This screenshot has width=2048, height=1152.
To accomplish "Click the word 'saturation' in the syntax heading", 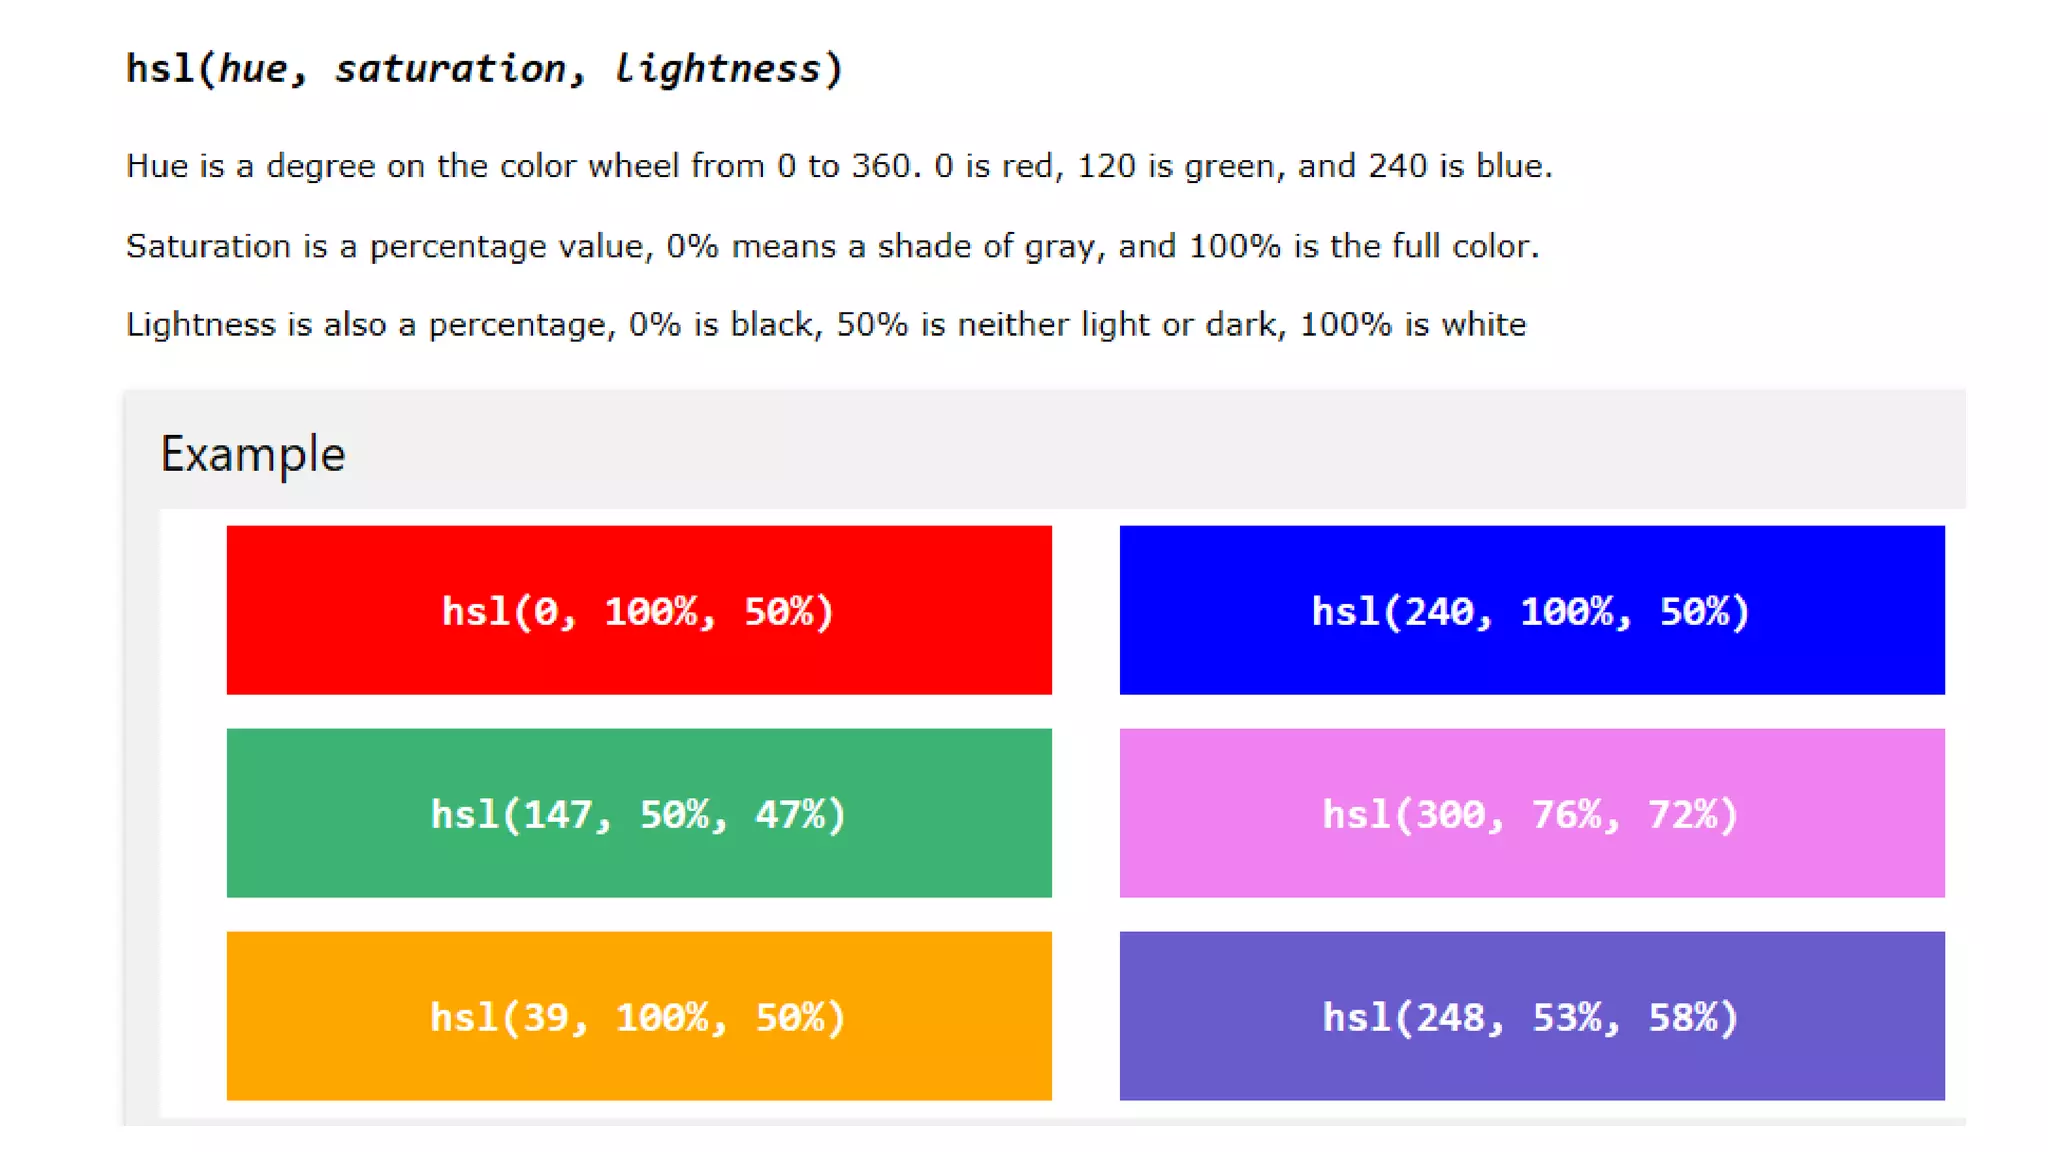I will pos(450,69).
